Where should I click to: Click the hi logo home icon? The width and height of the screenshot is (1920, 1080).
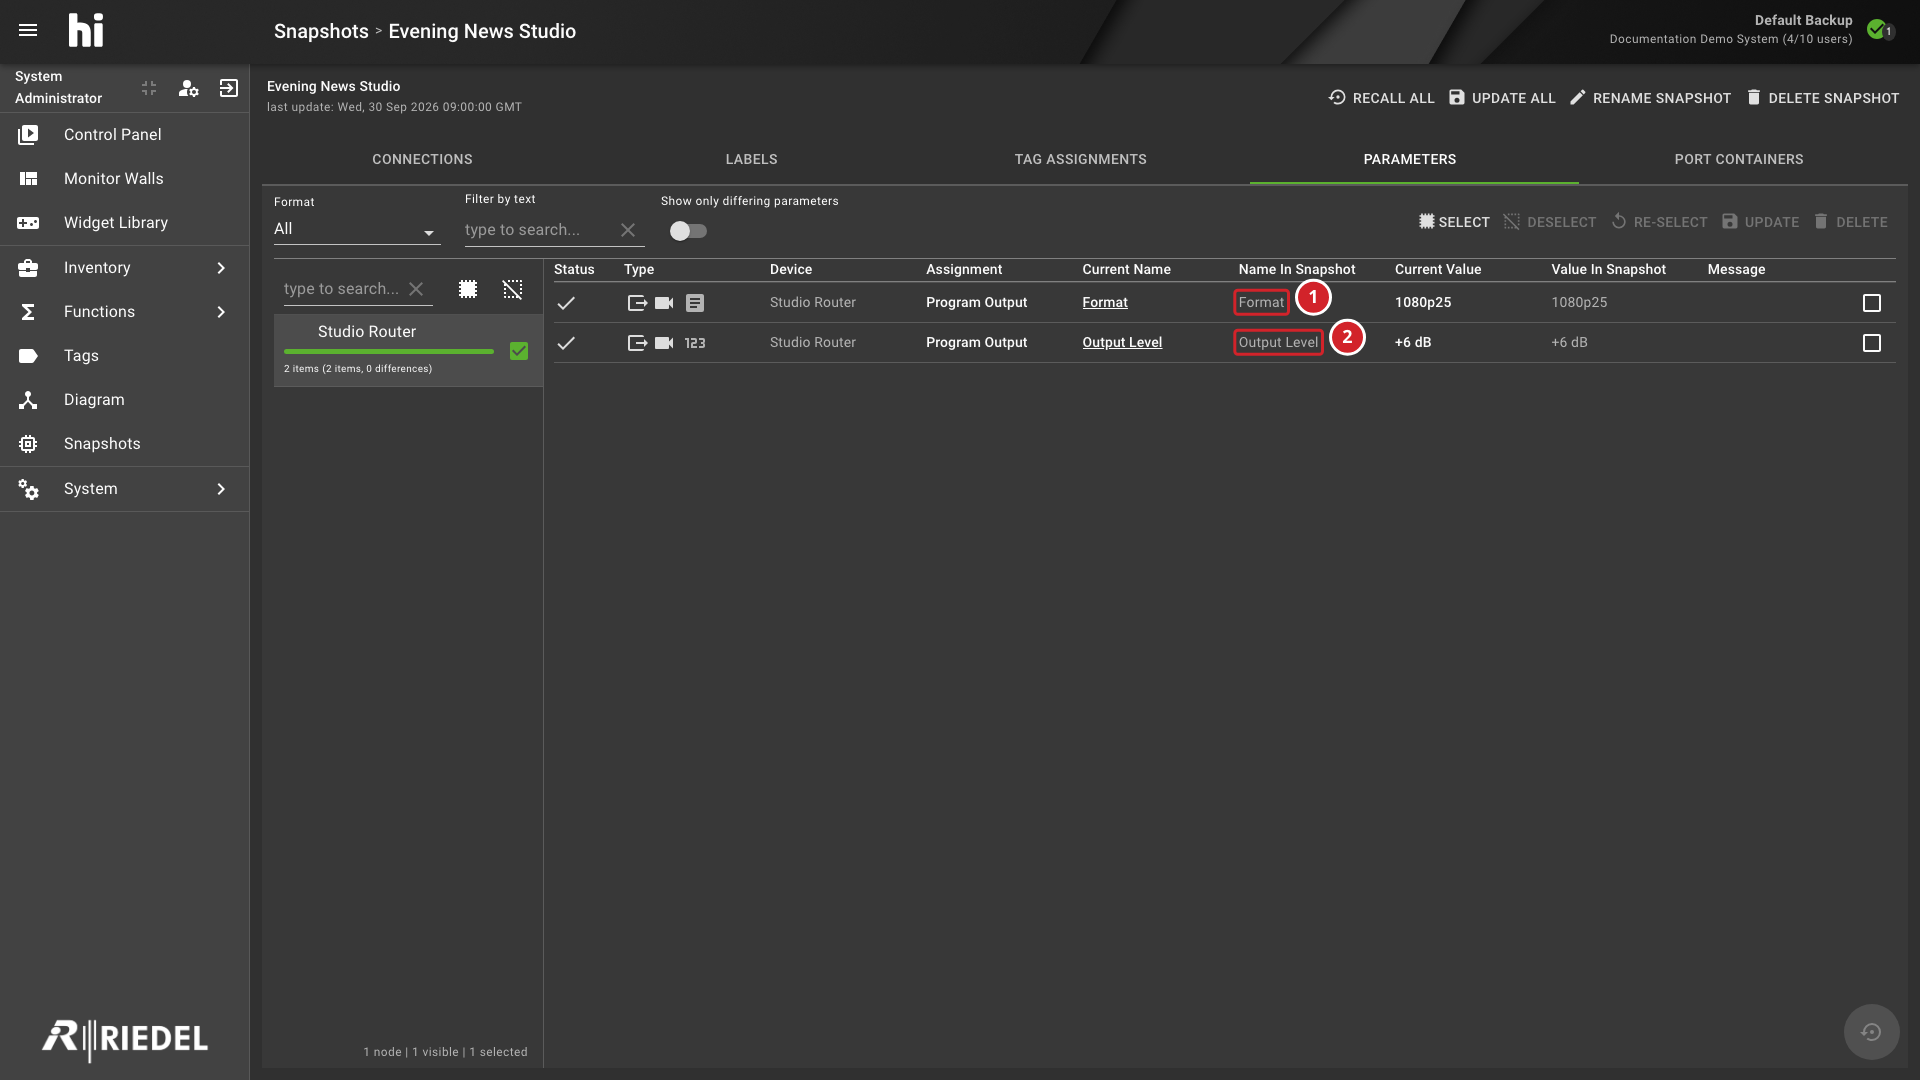pos(86,30)
